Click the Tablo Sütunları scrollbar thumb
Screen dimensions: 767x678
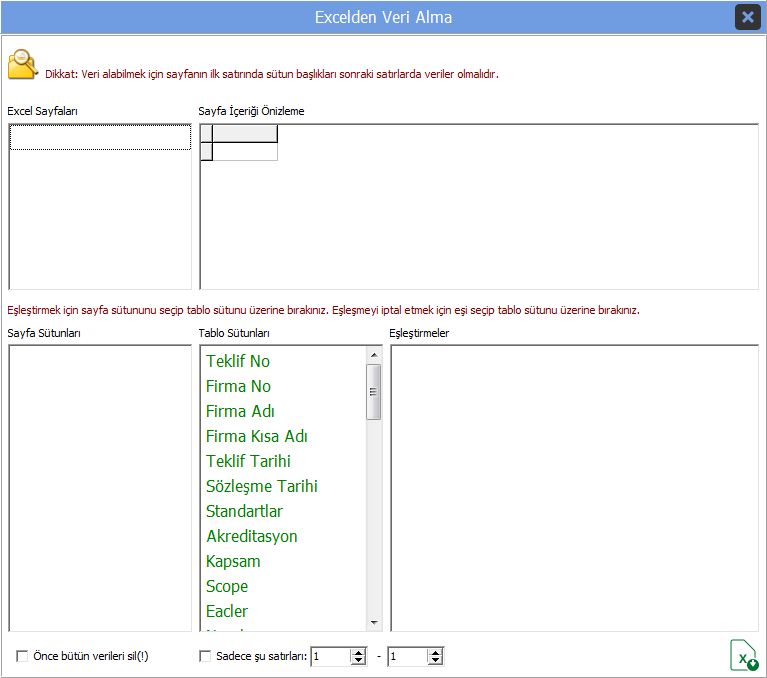coord(374,392)
